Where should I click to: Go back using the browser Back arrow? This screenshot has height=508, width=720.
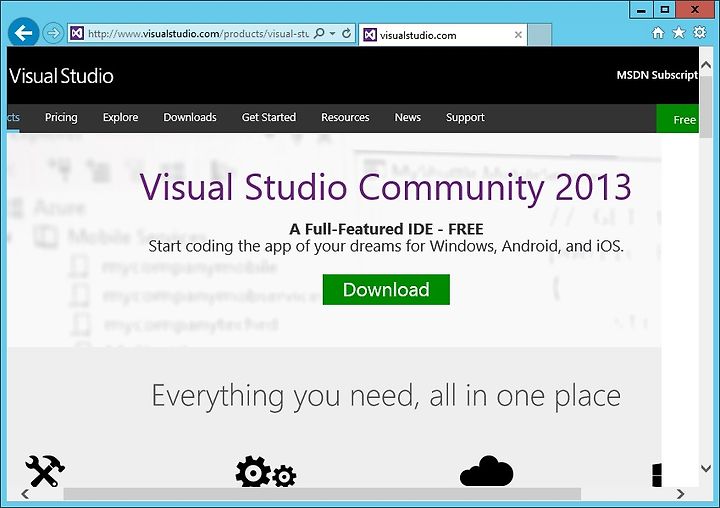click(23, 33)
